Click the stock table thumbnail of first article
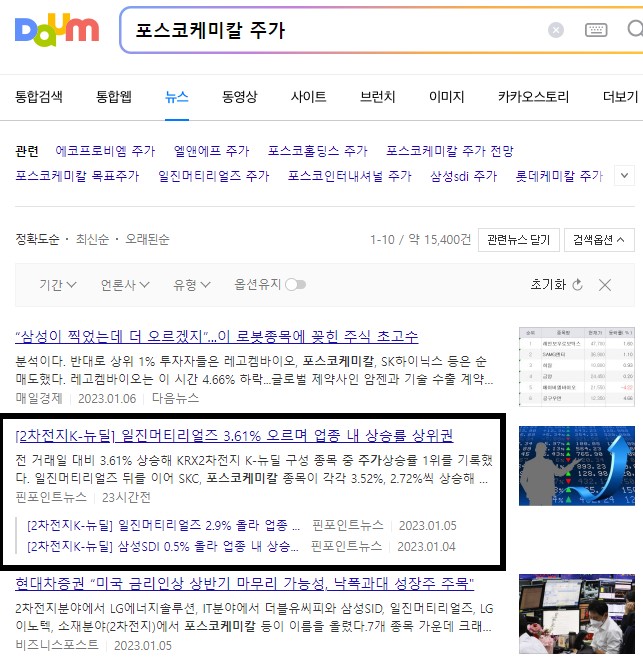Screen dimensions: 643x670 577,367
